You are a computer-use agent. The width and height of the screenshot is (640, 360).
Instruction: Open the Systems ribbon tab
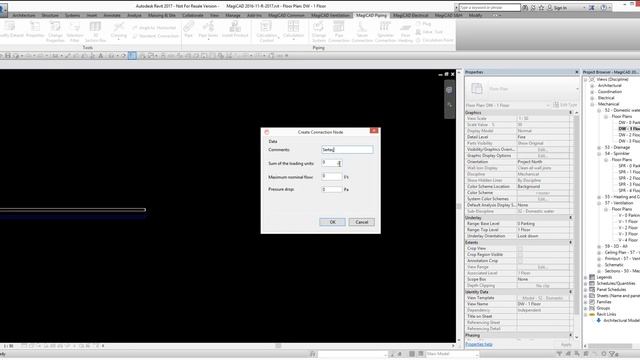click(x=73, y=15)
